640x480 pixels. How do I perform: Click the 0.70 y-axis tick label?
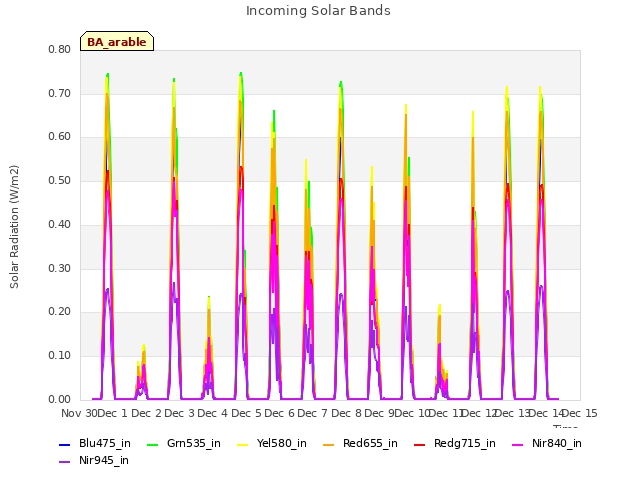[x=60, y=93]
